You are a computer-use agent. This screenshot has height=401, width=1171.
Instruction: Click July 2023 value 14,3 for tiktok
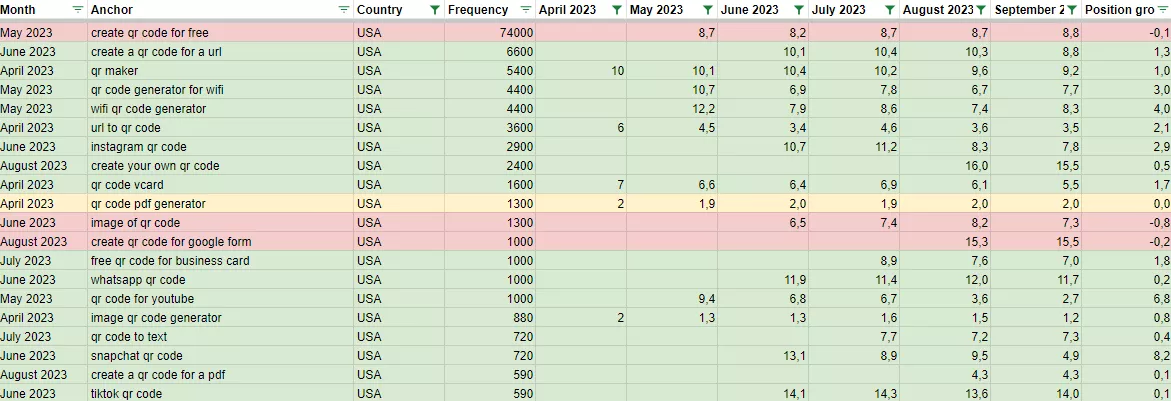(854, 394)
